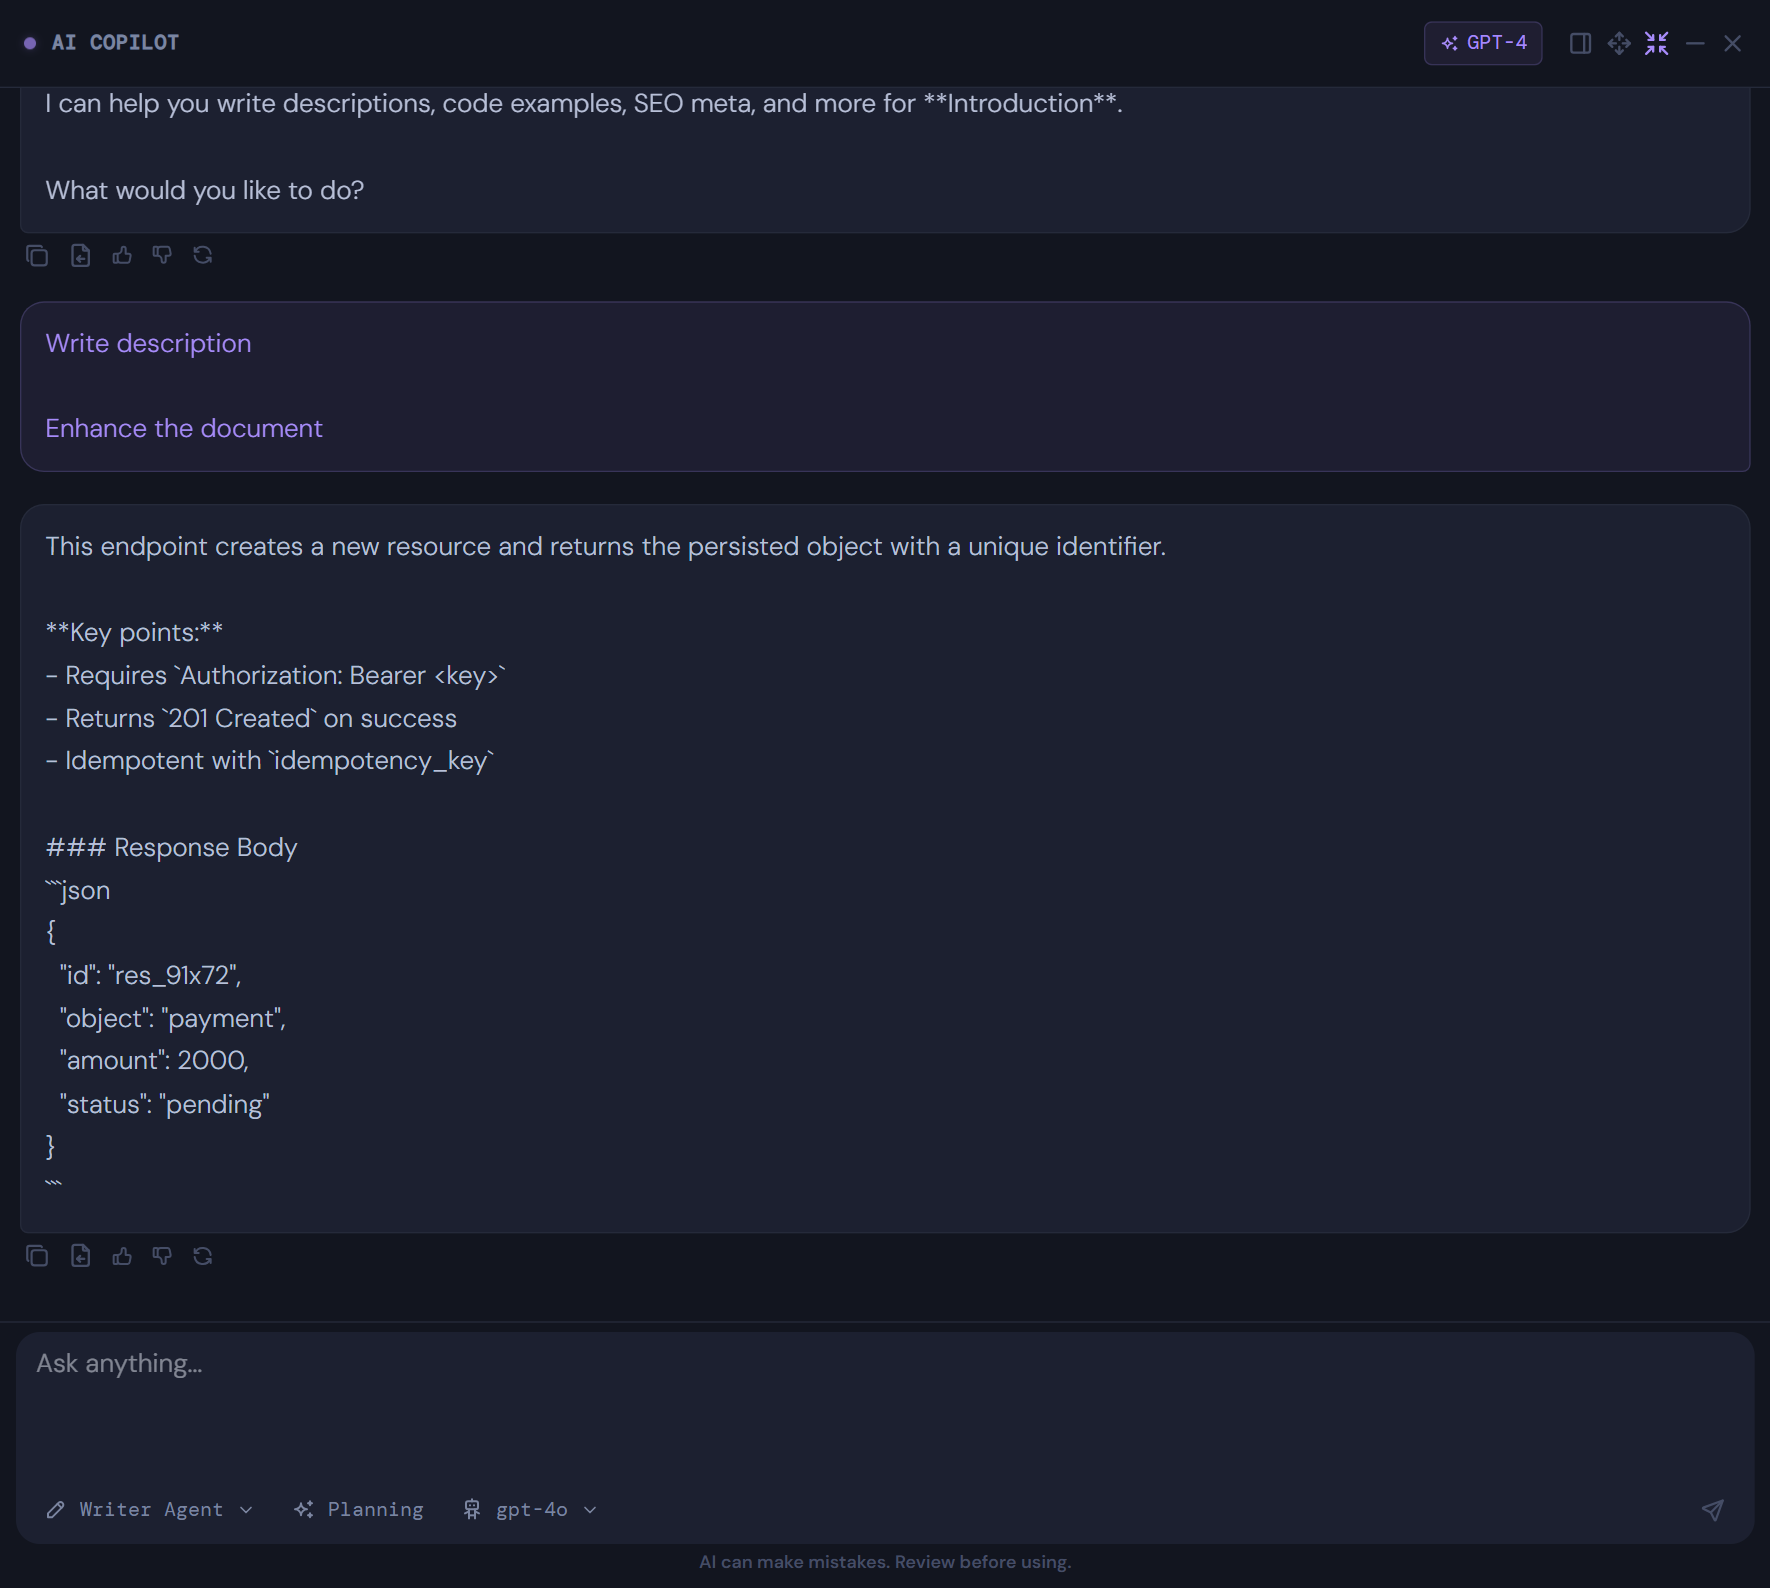Viewport: 1770px width, 1588px height.
Task: Collapse the copilot with the shrink icon
Action: [x=1657, y=43]
